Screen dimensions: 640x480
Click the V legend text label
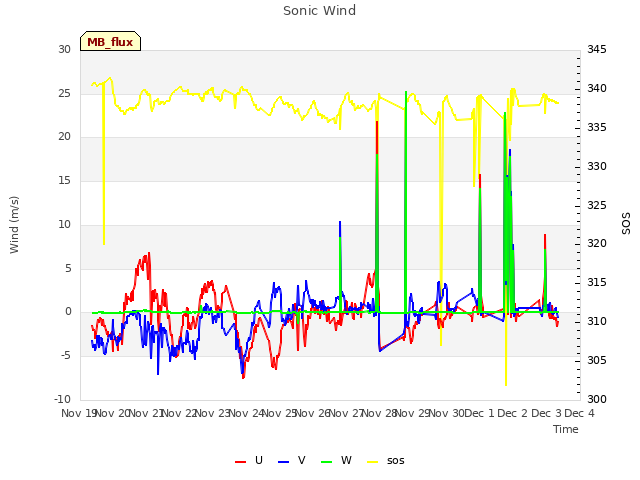[x=302, y=460]
